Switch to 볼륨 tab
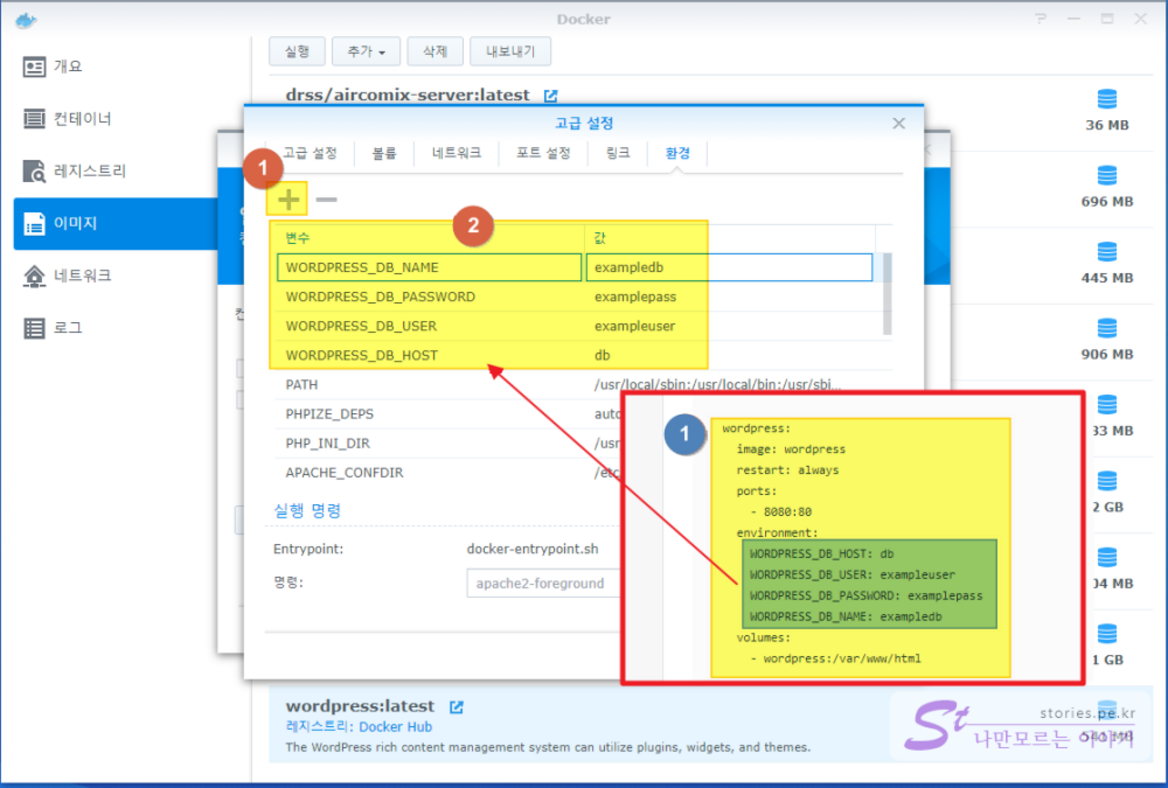The image size is (1168, 788). click(384, 153)
